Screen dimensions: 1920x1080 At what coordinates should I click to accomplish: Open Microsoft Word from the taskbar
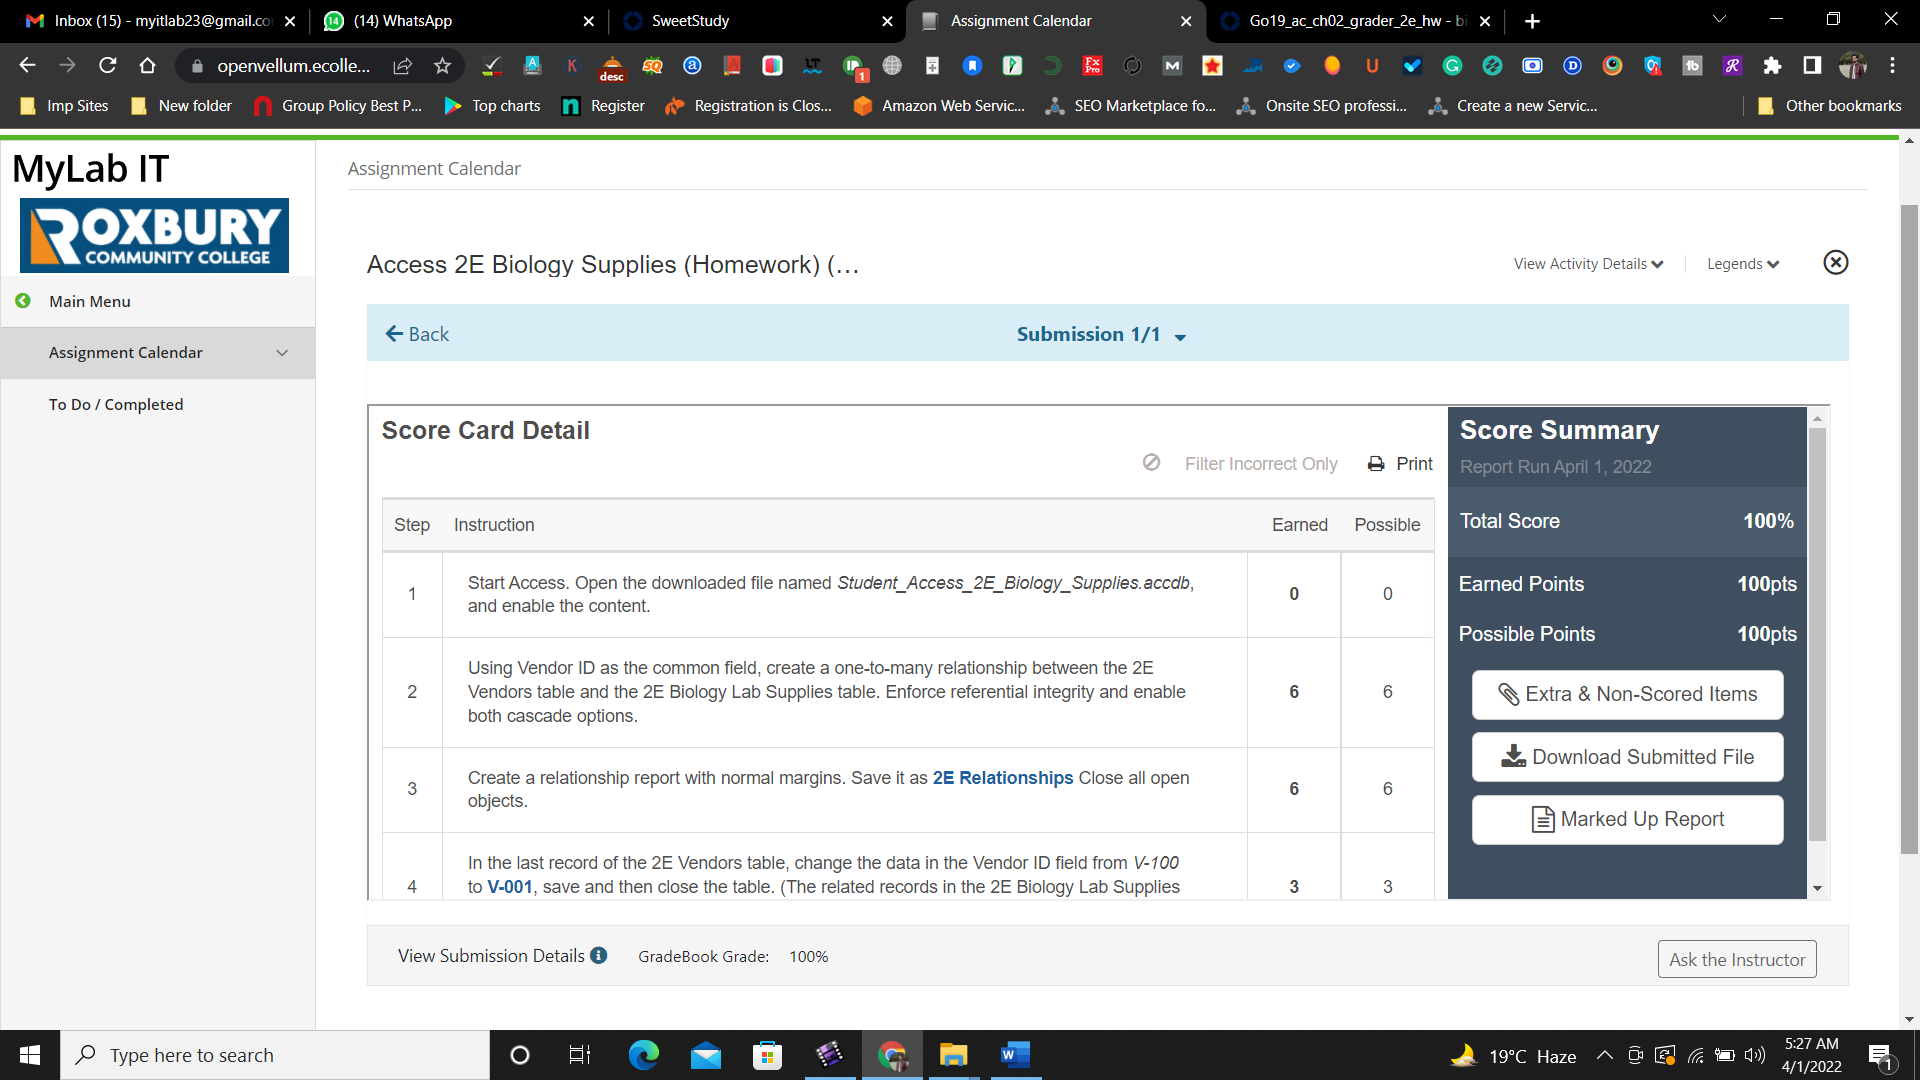(1015, 1055)
